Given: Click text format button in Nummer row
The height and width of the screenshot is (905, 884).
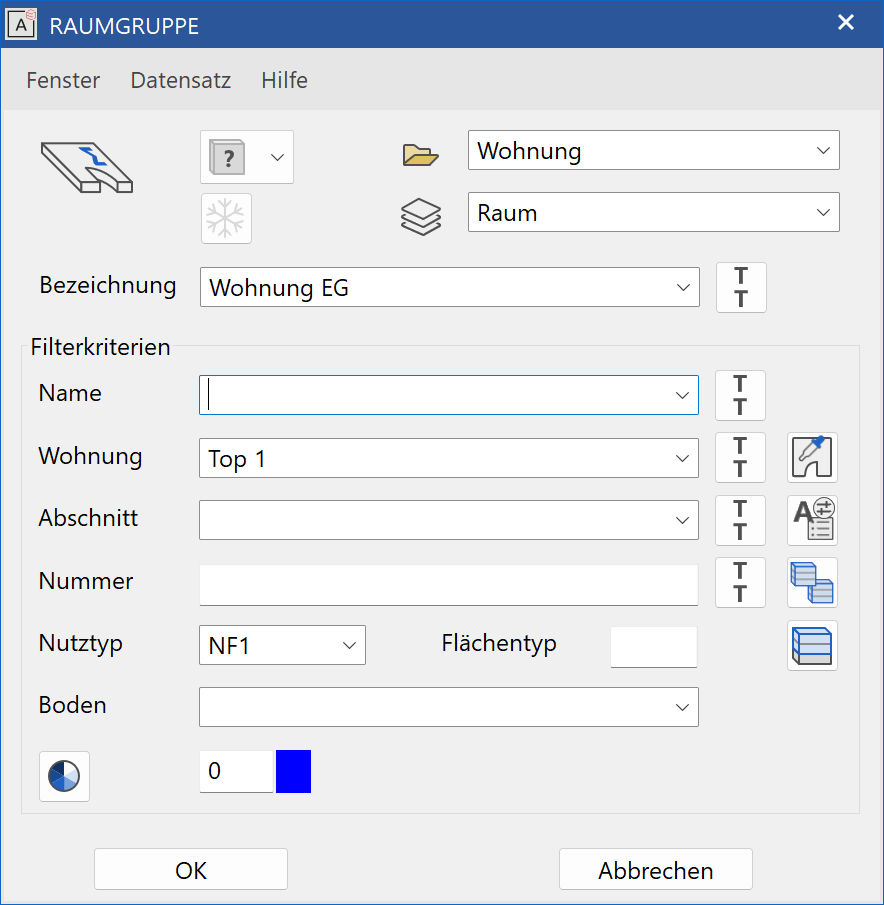Looking at the screenshot, I should pyautogui.click(x=740, y=582).
